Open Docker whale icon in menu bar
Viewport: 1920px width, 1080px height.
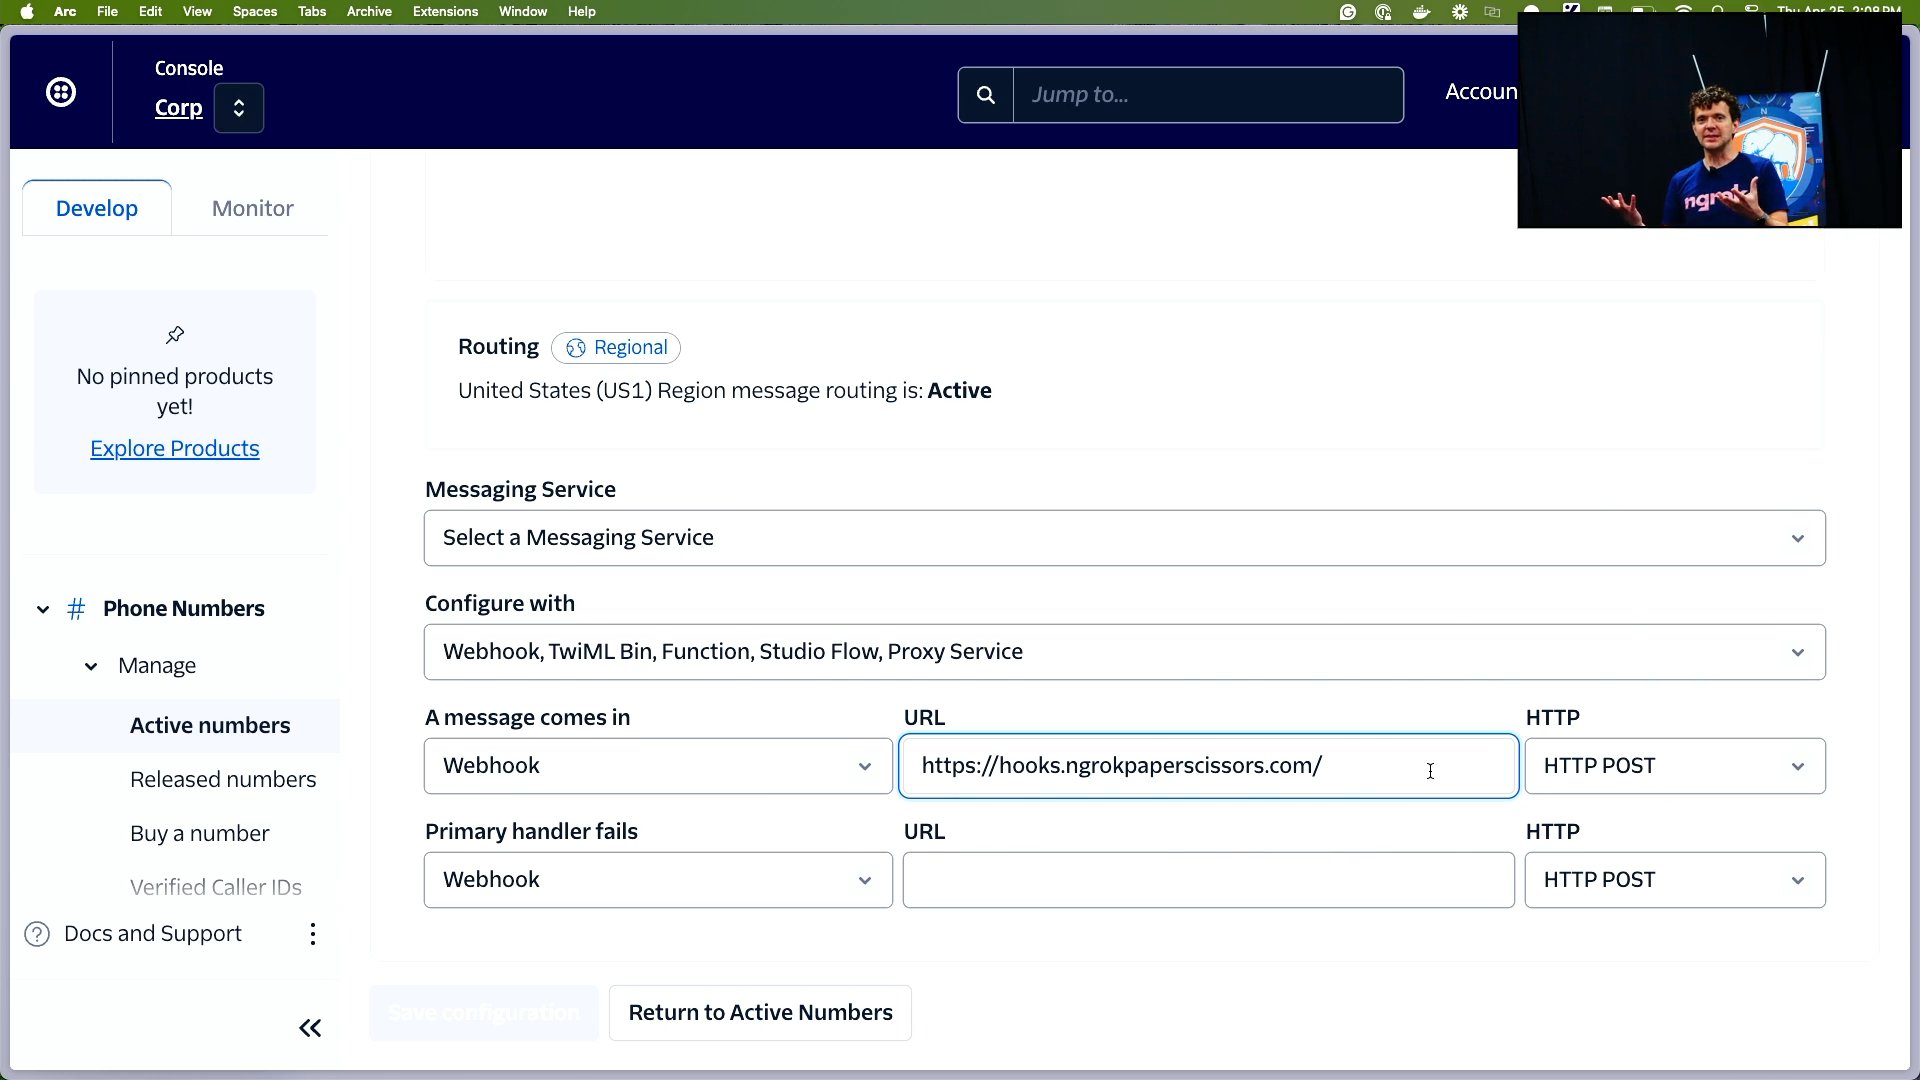click(1421, 12)
